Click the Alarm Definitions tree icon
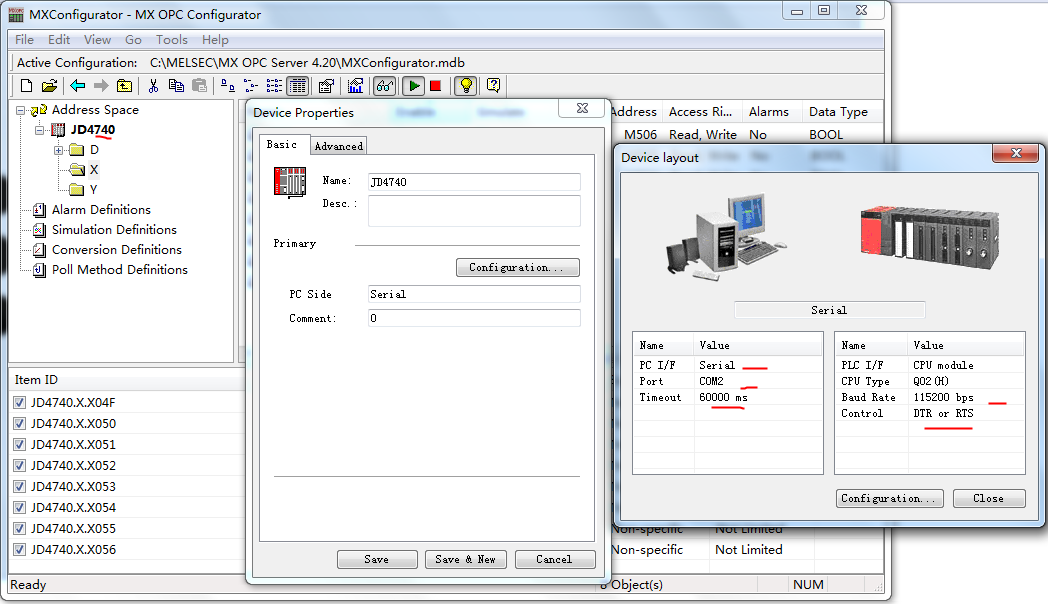Viewport: 1048px width, 604px height. tap(40, 210)
